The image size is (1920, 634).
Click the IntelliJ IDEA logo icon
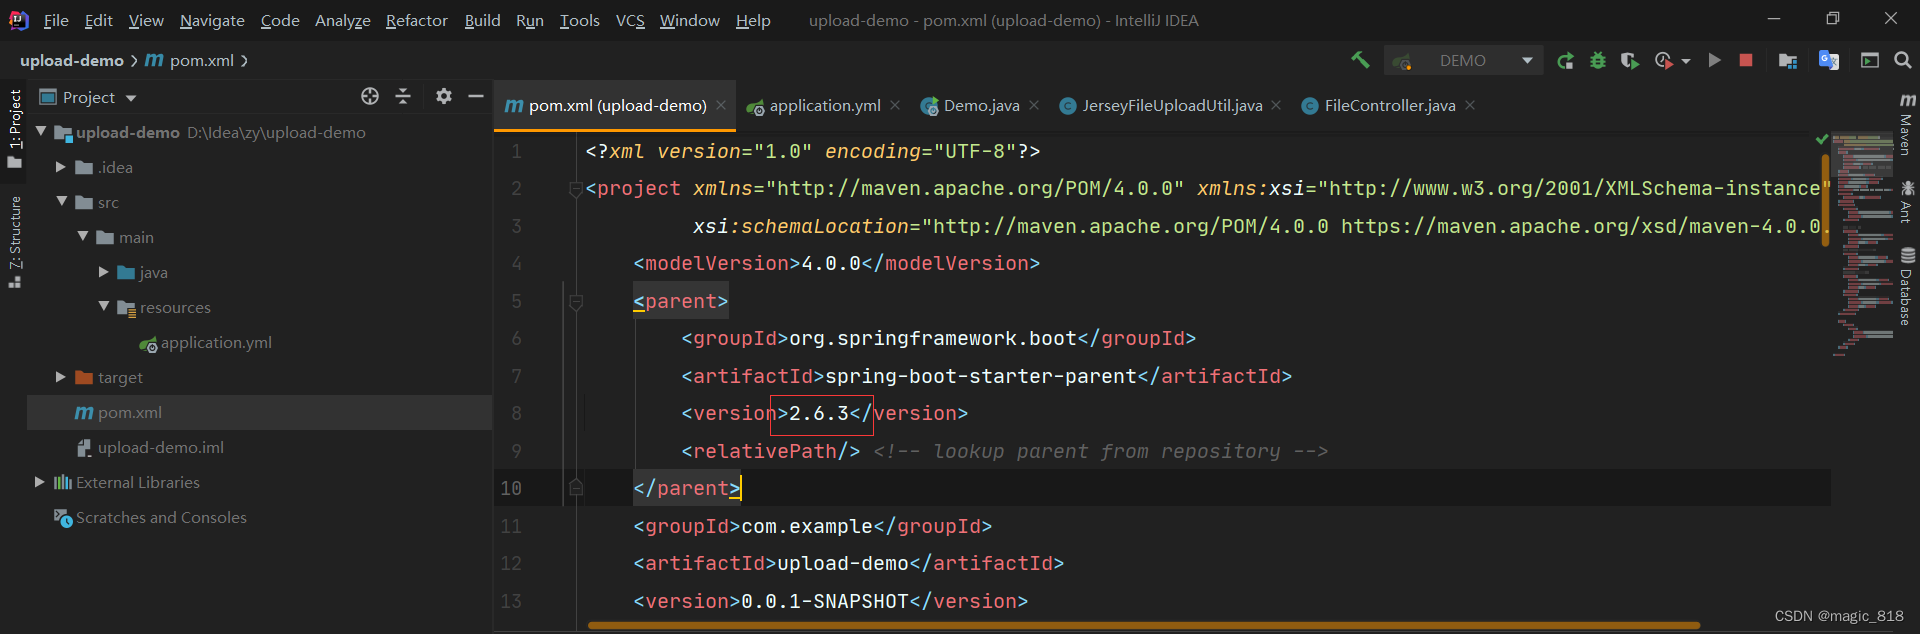[x=19, y=20]
